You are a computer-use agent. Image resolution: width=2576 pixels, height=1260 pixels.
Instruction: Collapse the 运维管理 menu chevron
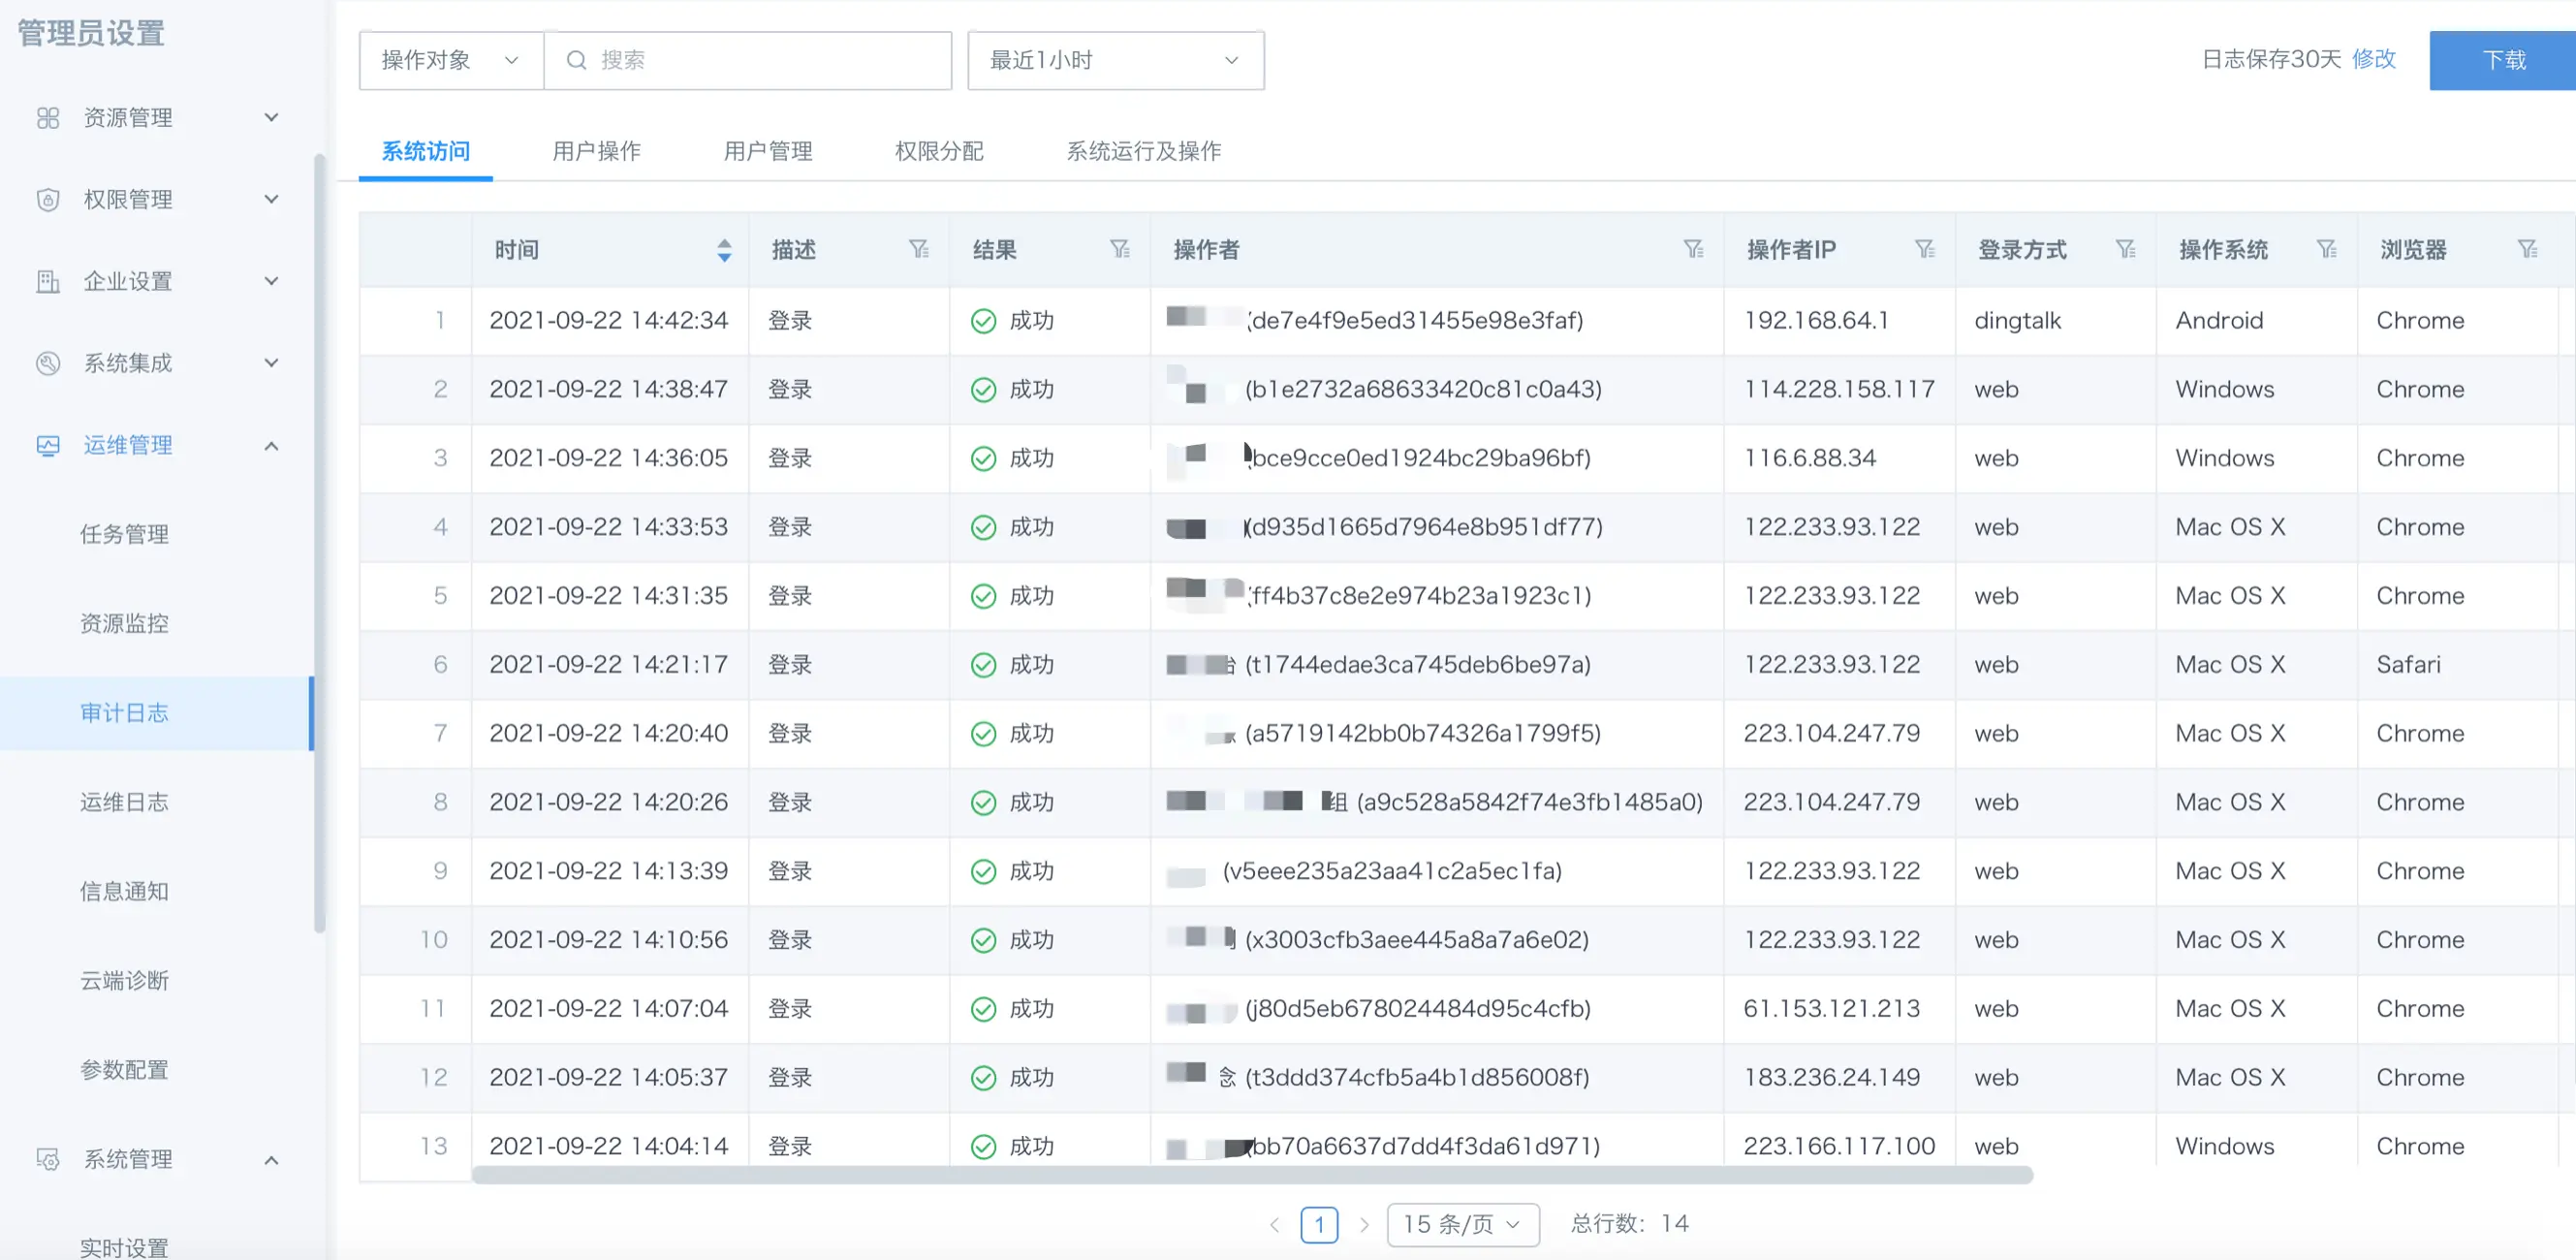click(x=271, y=446)
